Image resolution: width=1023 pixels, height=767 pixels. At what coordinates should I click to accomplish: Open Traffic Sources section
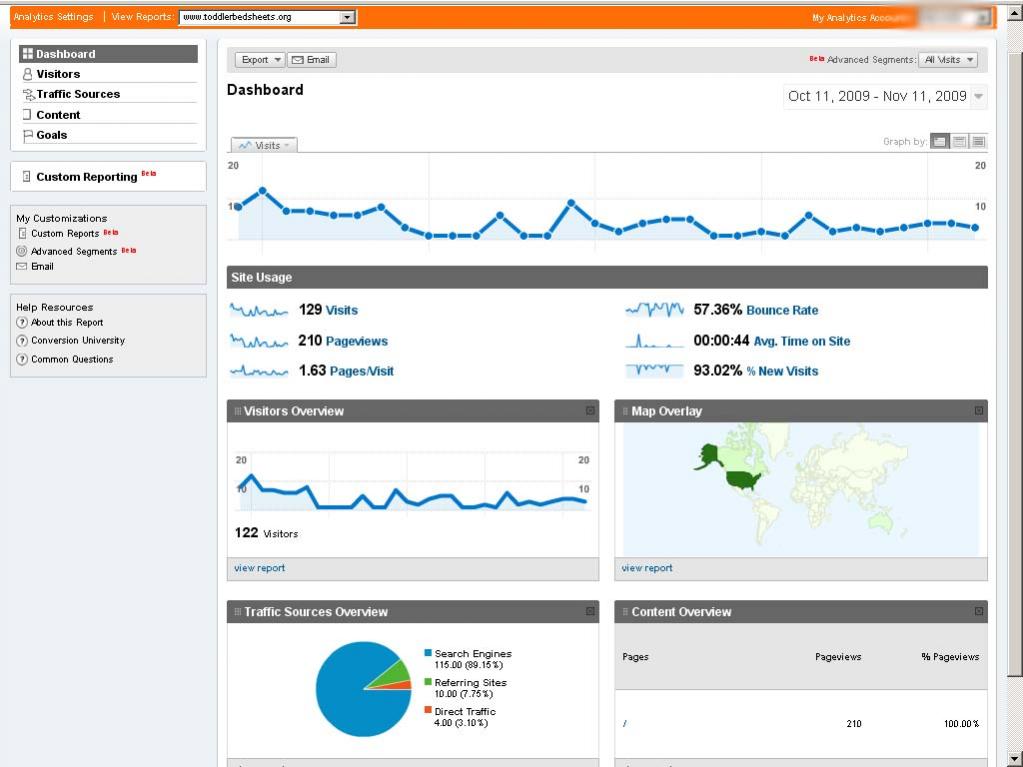click(x=78, y=94)
